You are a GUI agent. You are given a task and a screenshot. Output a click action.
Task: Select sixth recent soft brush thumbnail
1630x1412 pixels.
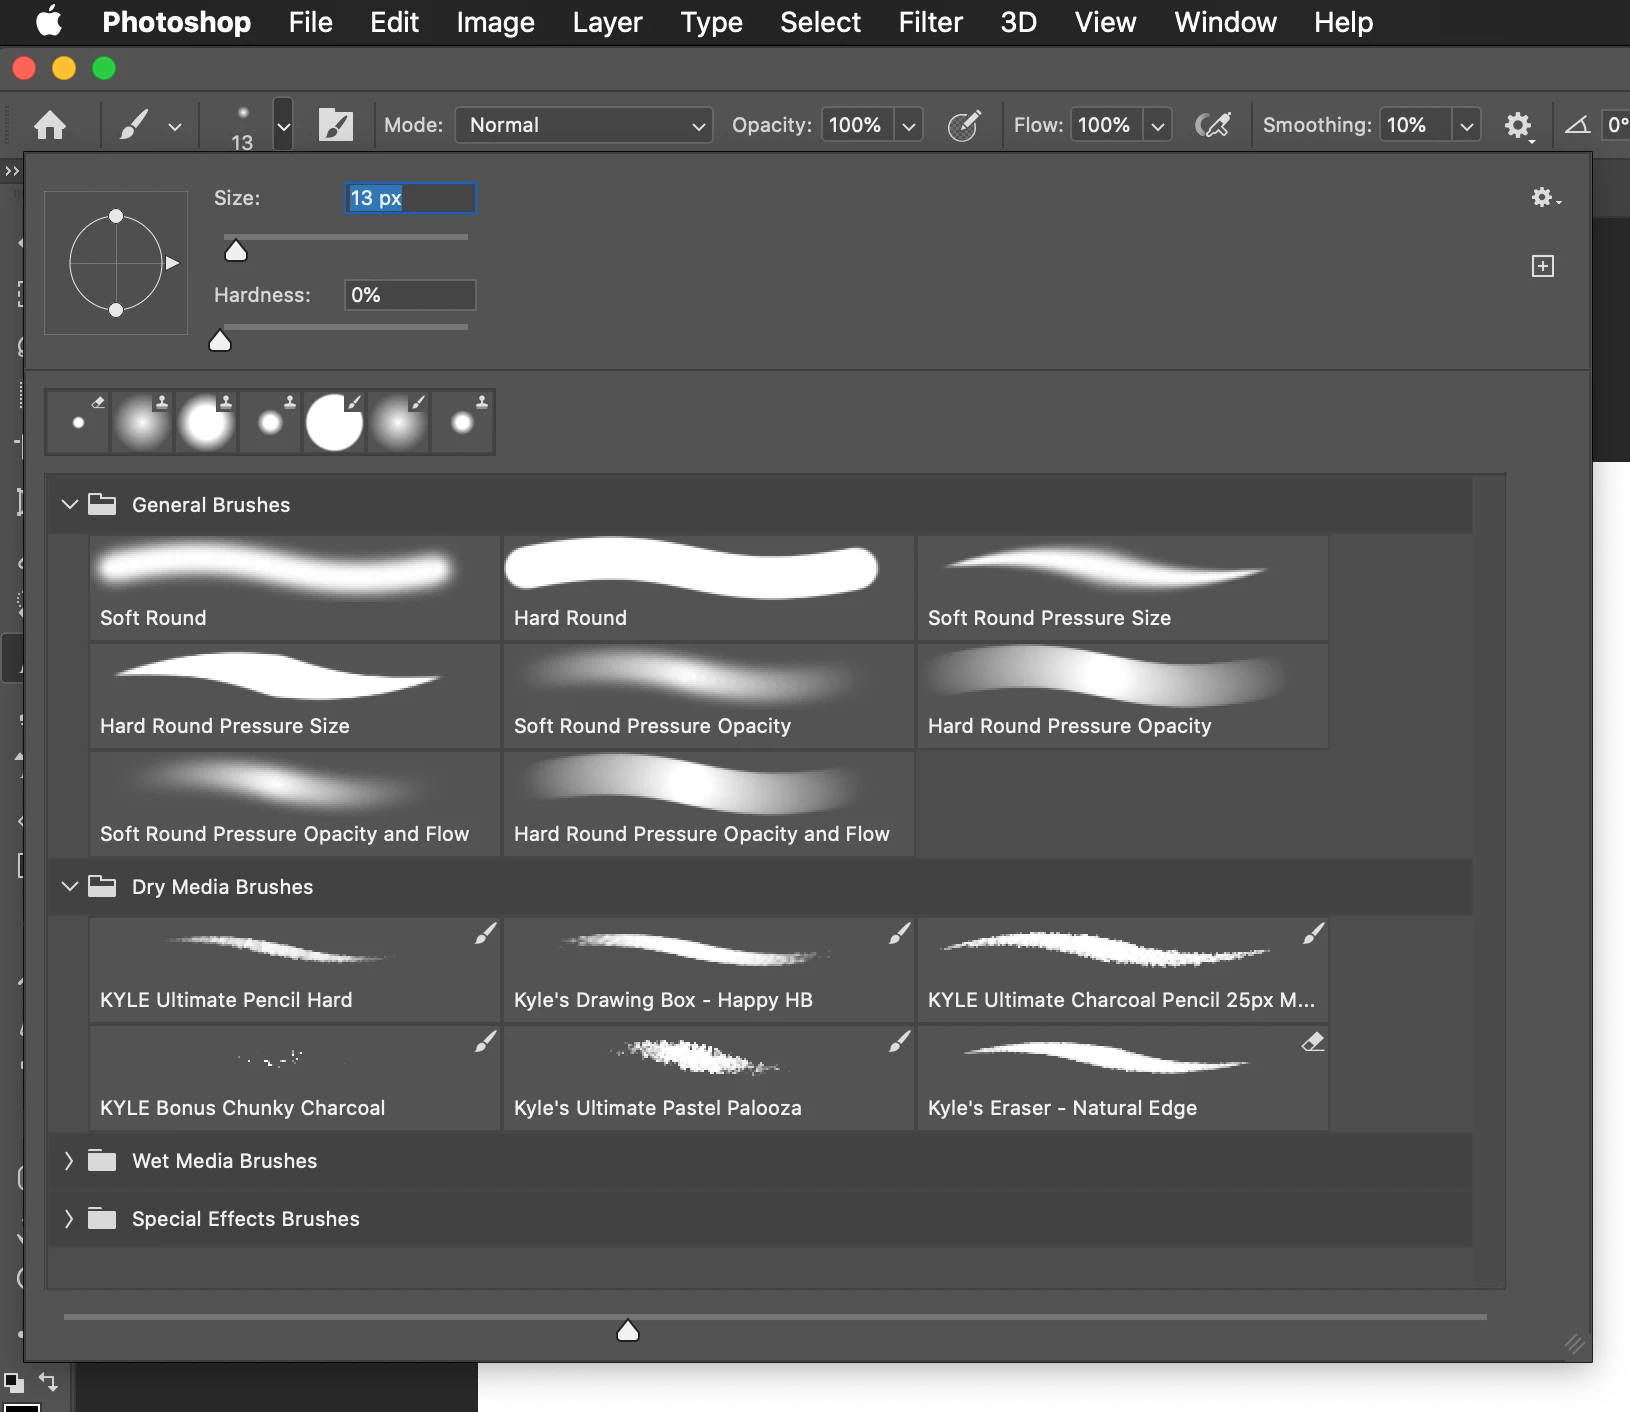[x=398, y=422]
